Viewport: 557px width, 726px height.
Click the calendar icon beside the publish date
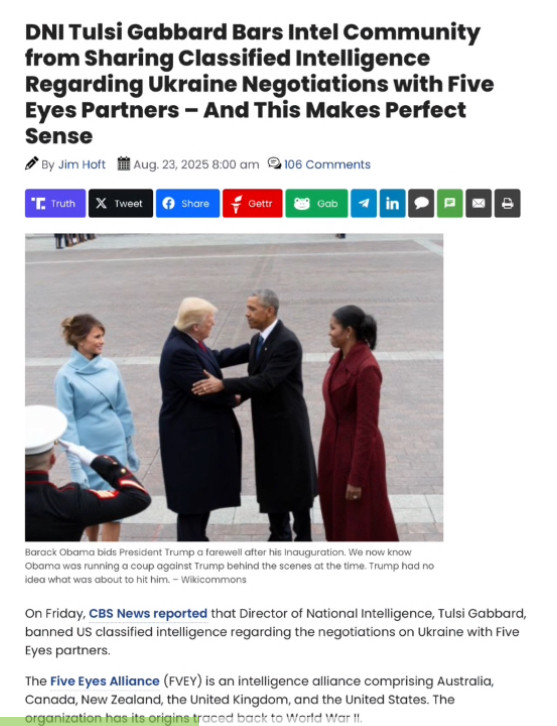pos(124,164)
